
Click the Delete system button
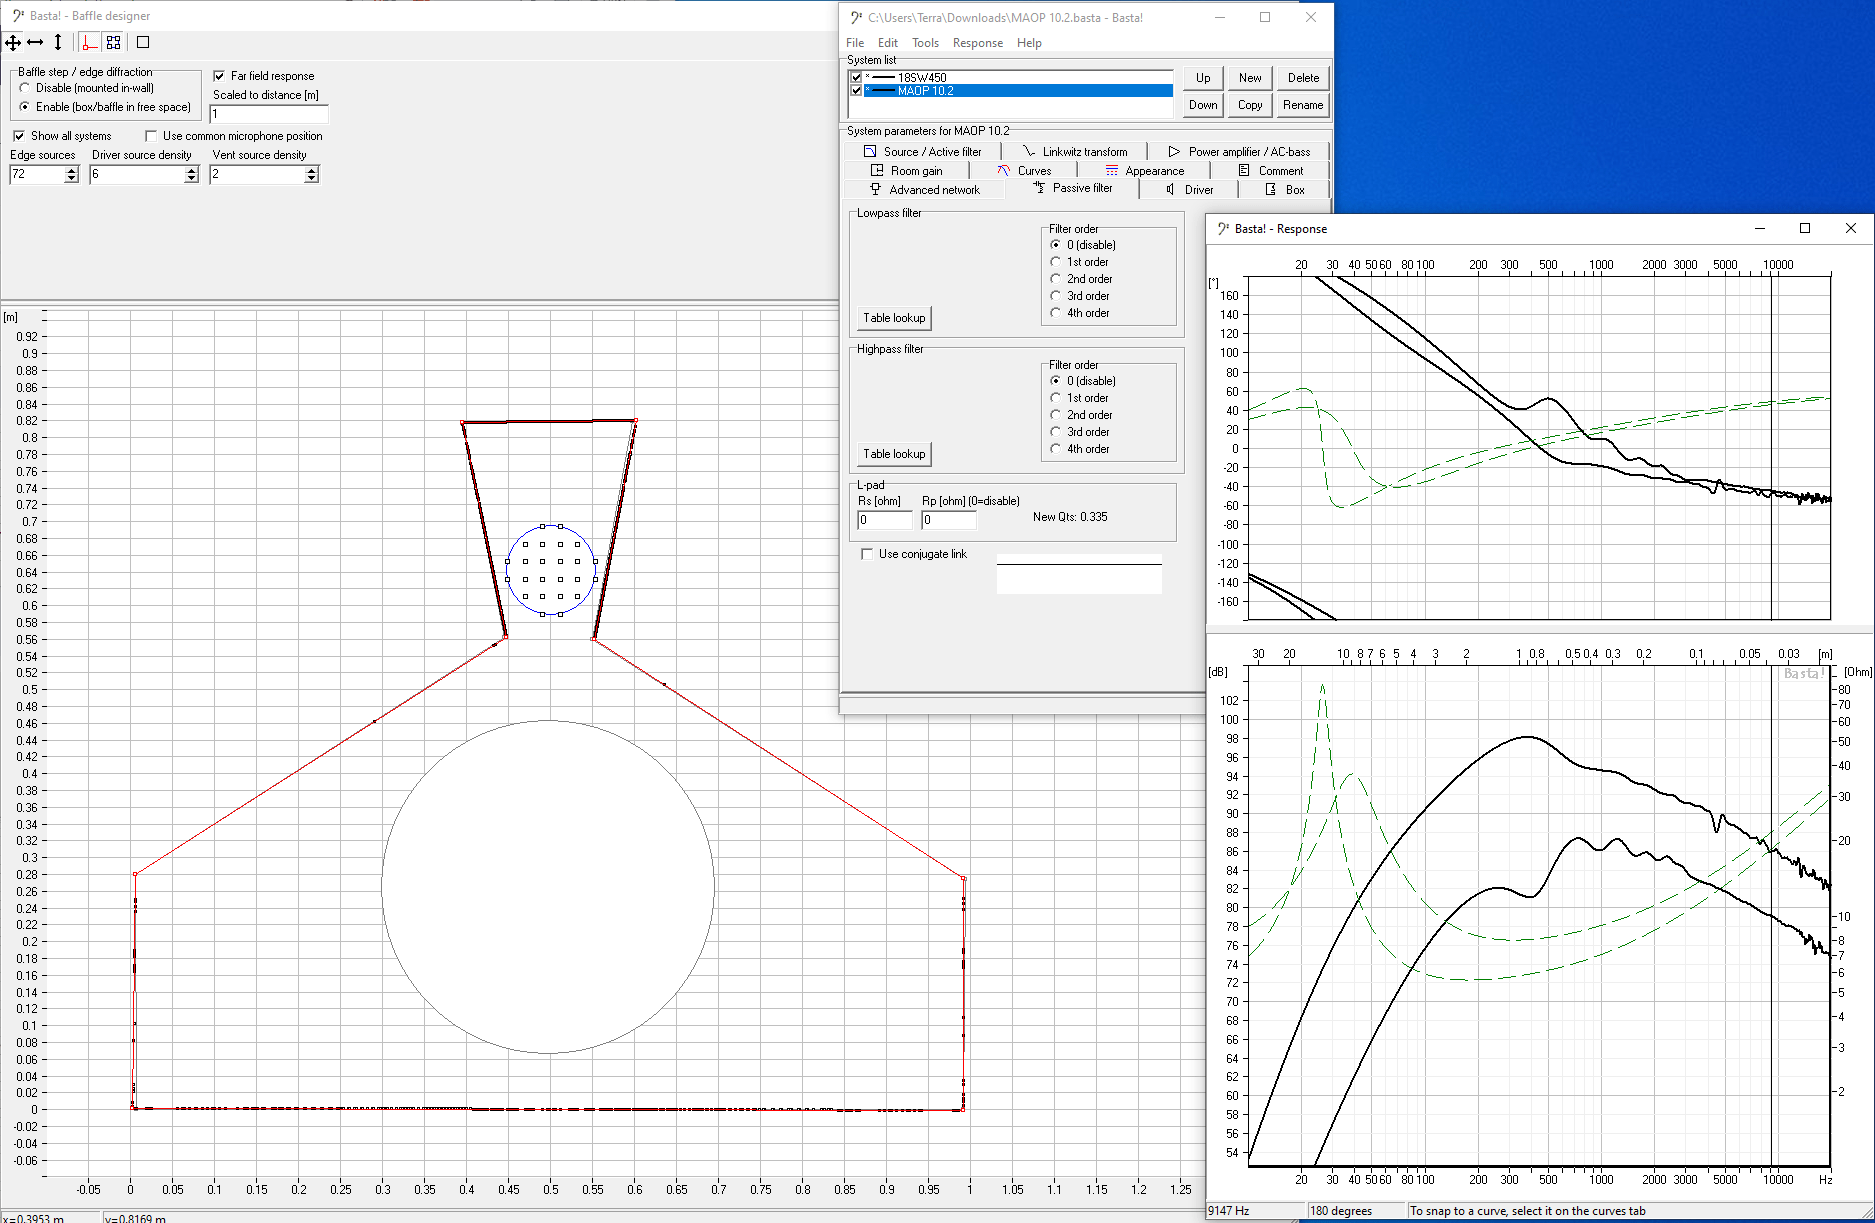[x=1303, y=78]
